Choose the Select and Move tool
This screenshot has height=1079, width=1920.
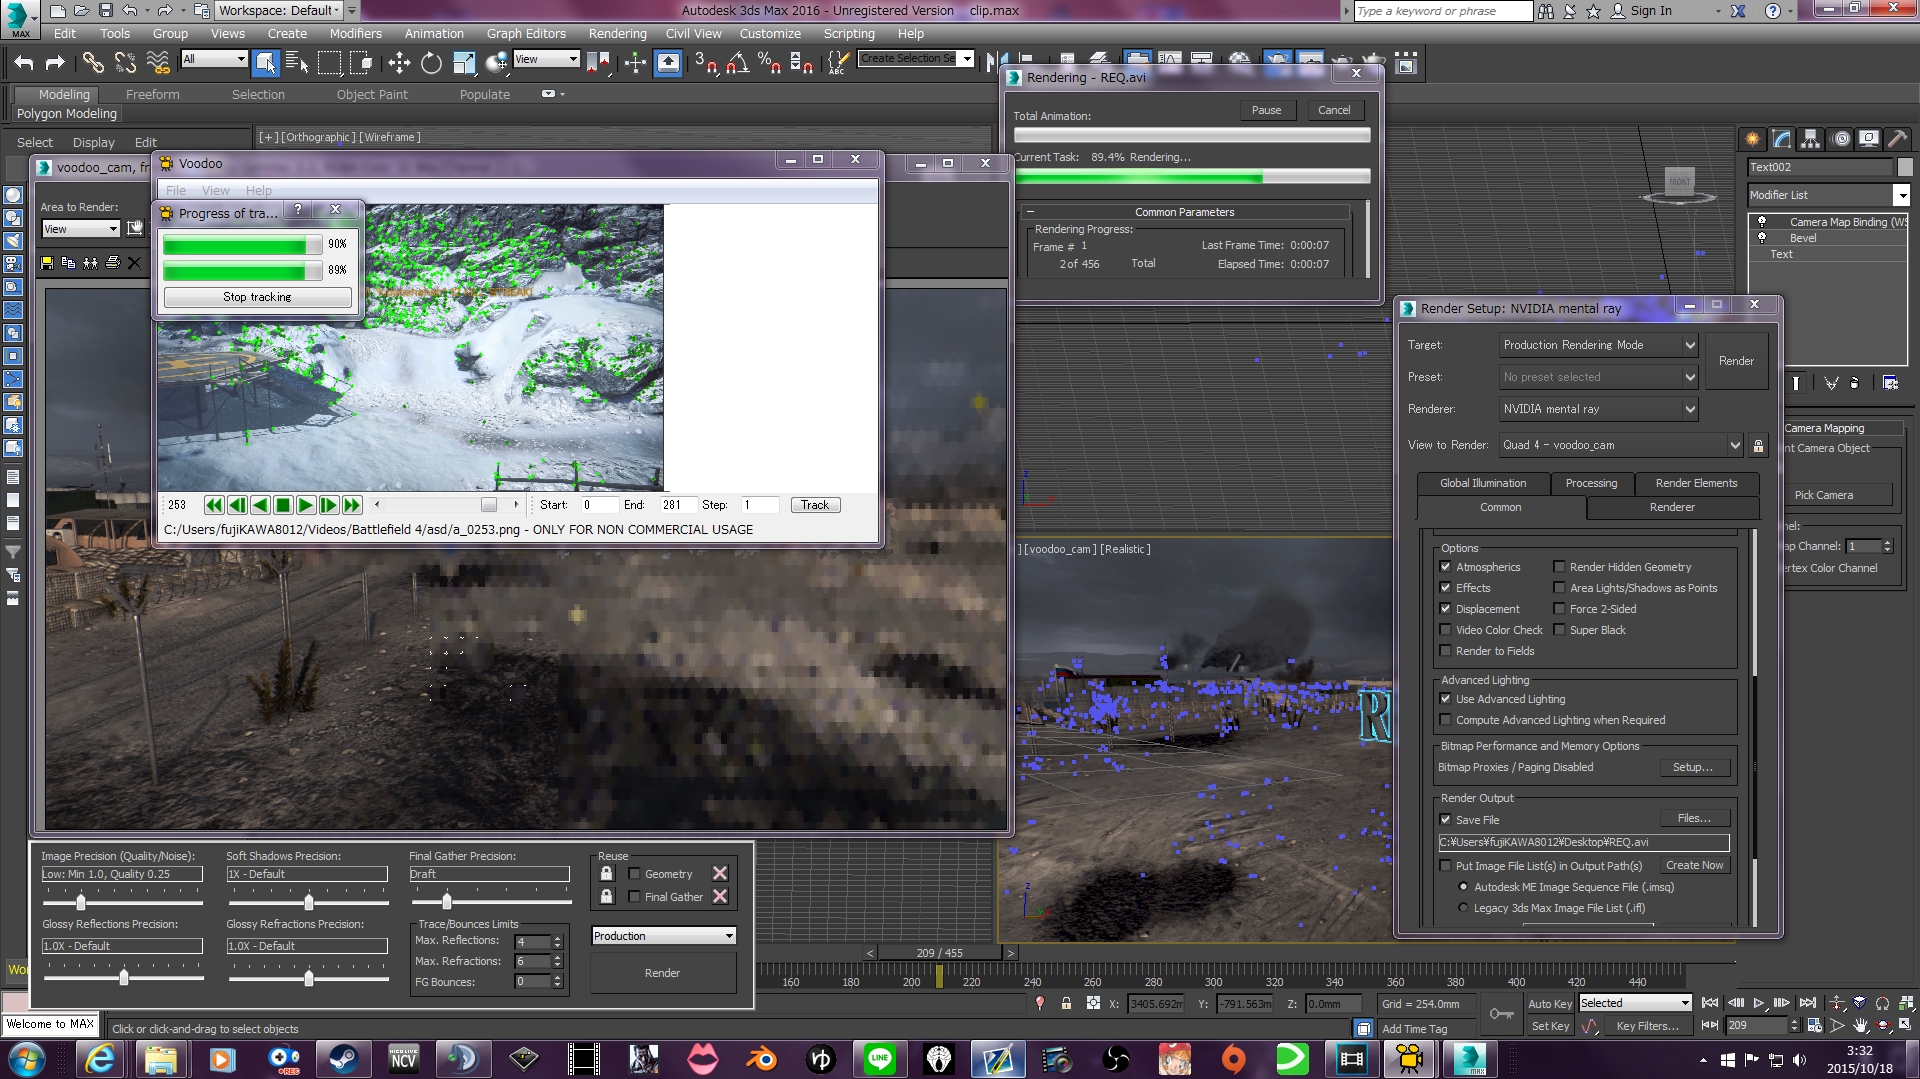[x=399, y=63]
